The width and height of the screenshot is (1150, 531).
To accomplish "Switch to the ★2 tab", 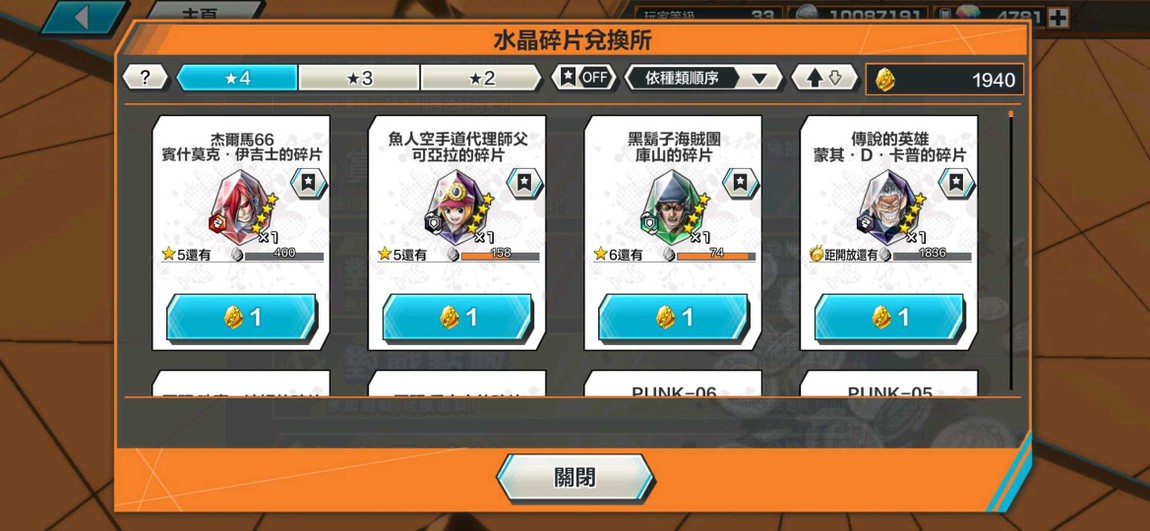I will click(481, 78).
